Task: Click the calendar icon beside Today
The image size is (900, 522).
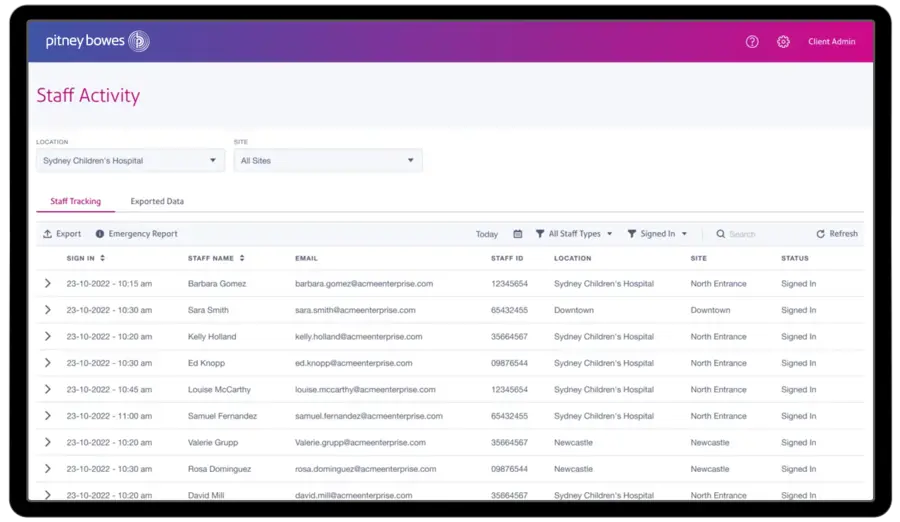Action: coord(517,234)
